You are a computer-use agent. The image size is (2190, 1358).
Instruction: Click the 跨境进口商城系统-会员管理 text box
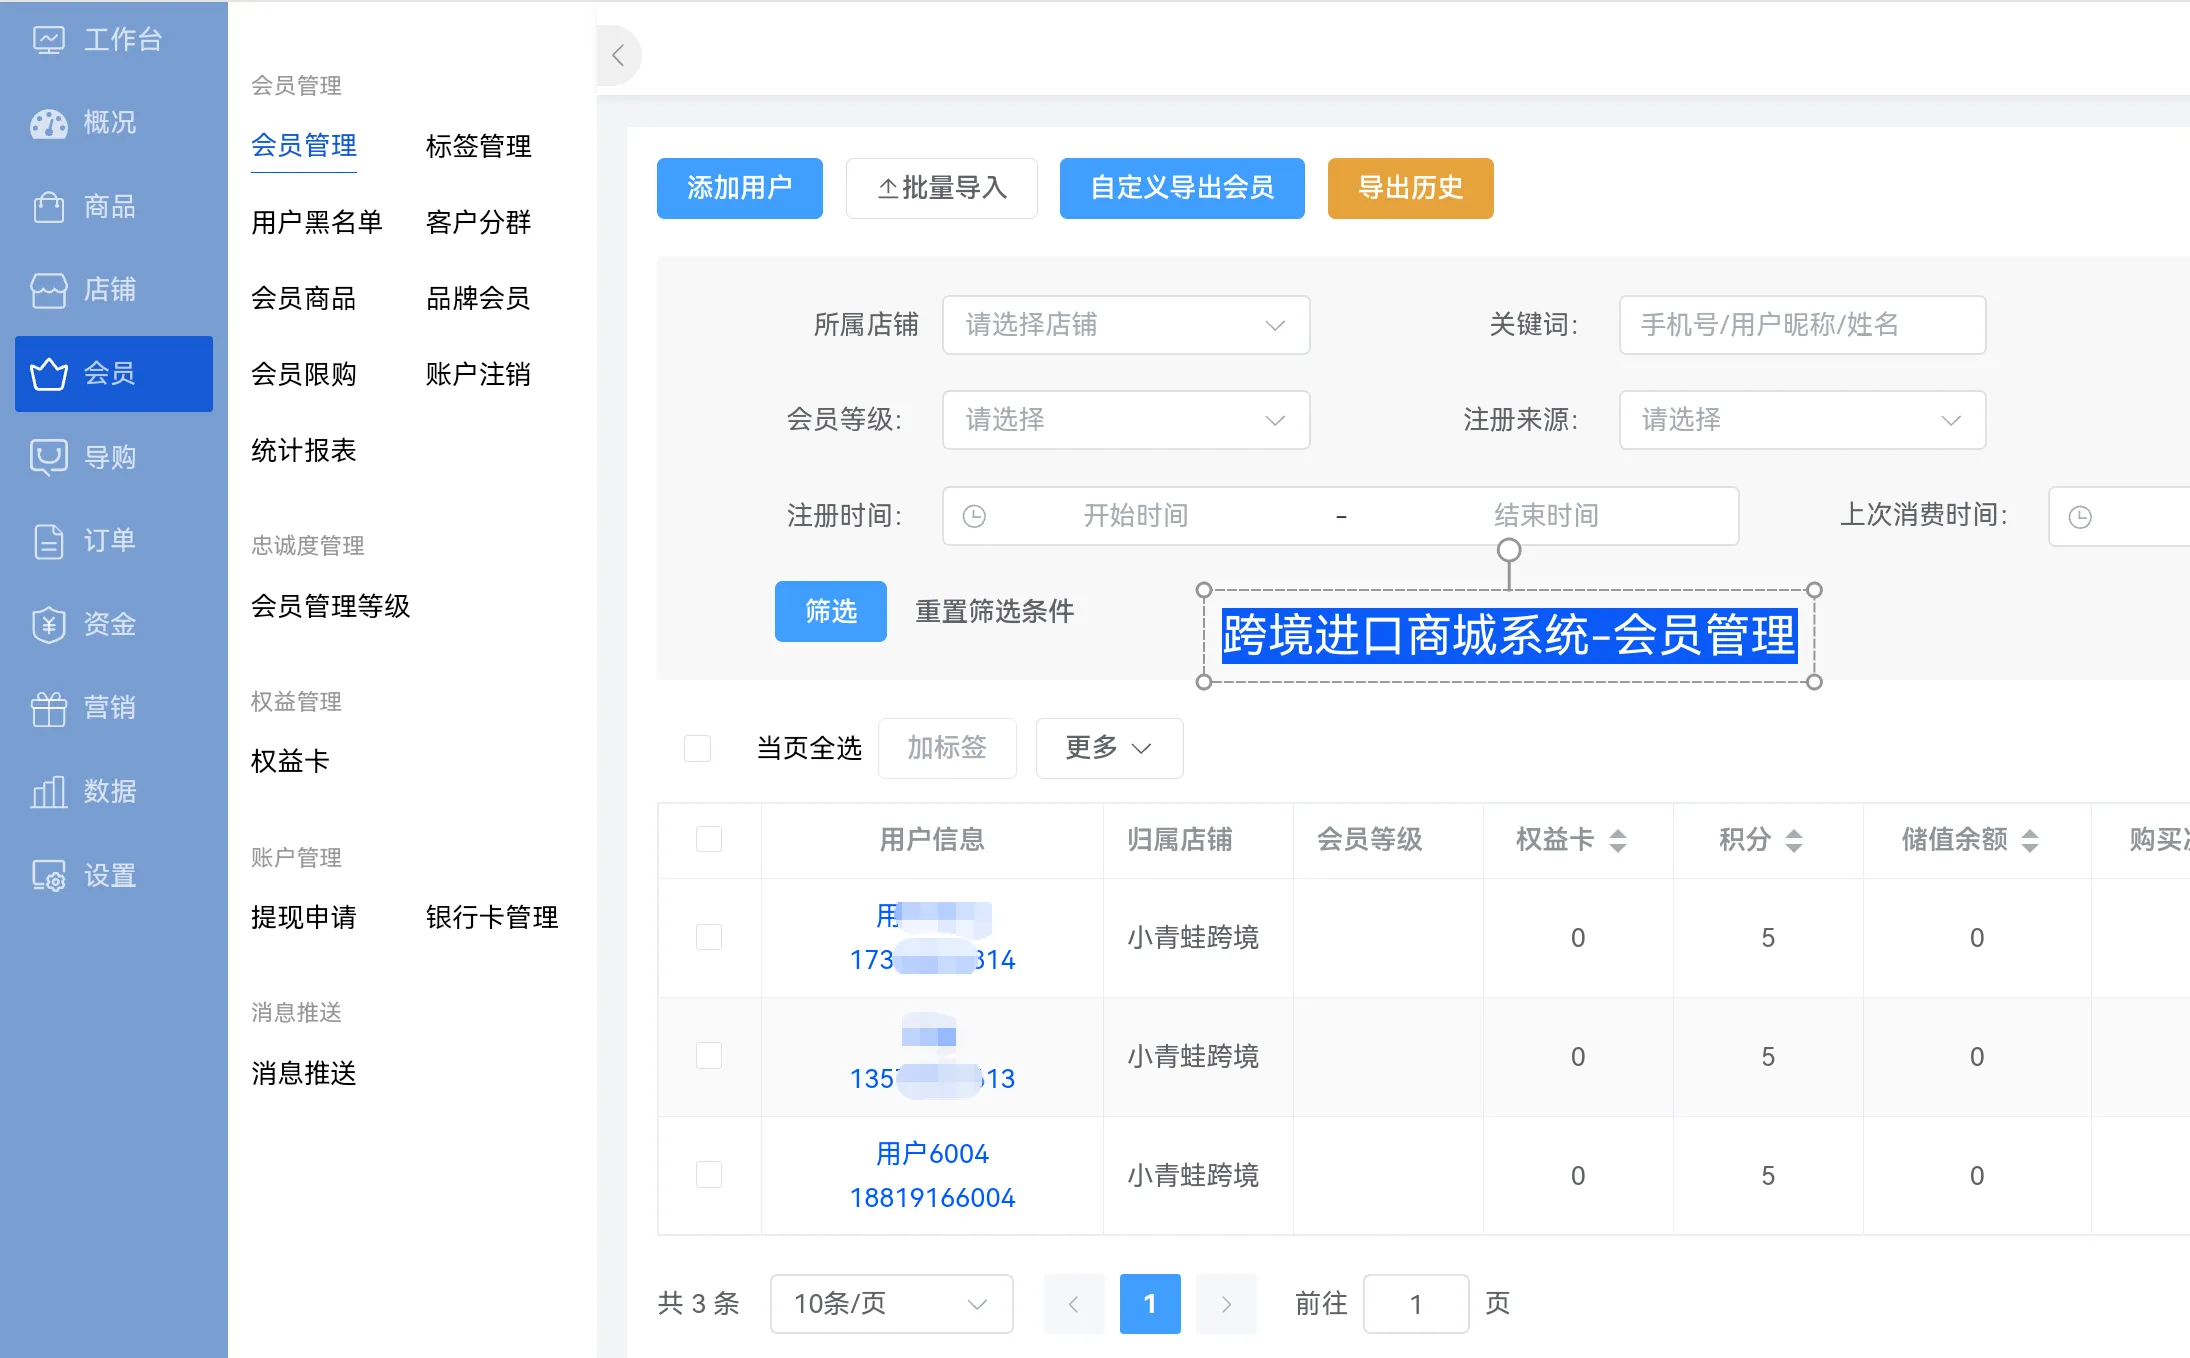click(x=1509, y=636)
